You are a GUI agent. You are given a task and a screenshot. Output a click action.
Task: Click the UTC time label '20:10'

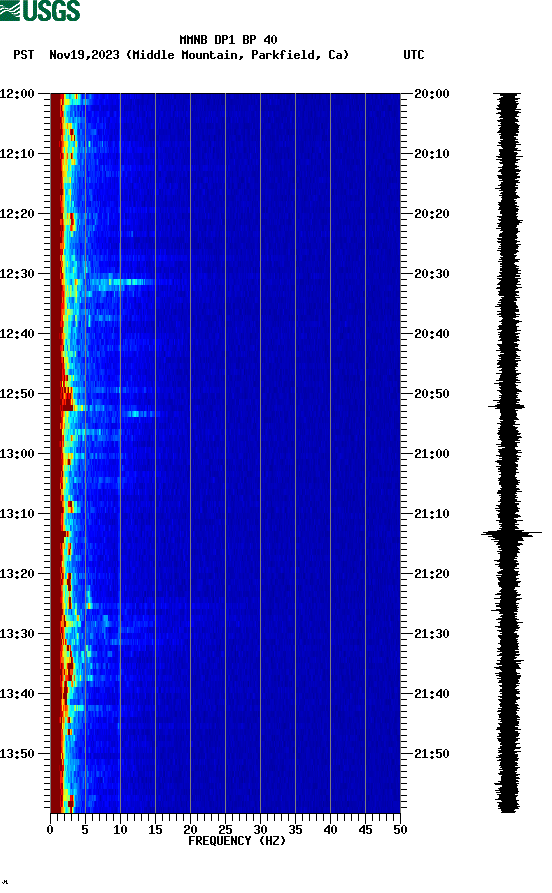pos(432,154)
